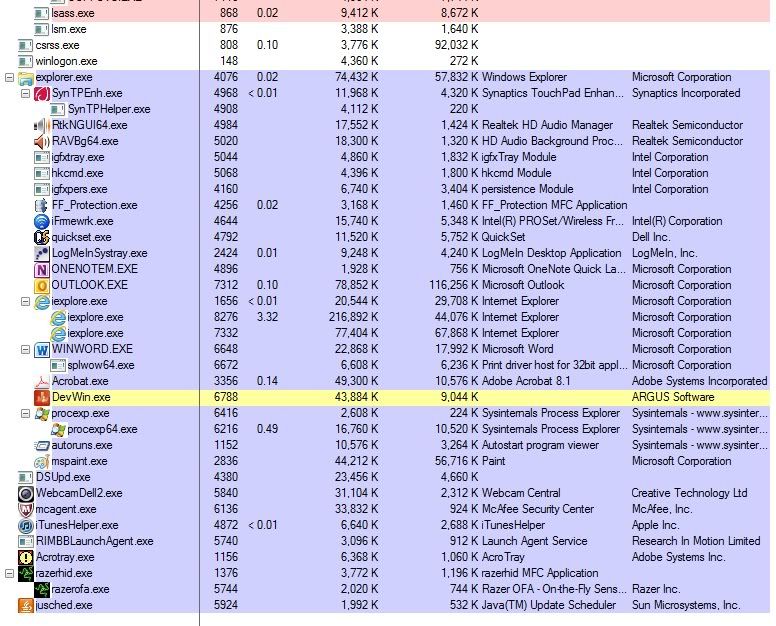Click the 'Research In Motion Limited' cell

click(696, 541)
